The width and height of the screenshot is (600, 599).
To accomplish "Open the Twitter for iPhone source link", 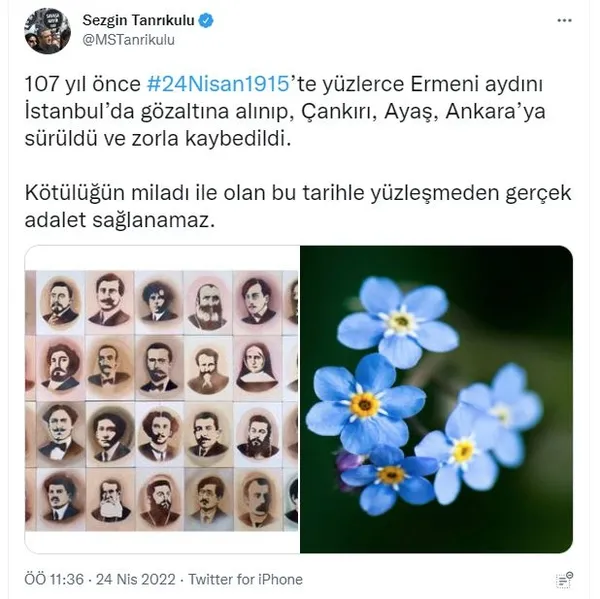I will tap(246, 579).
